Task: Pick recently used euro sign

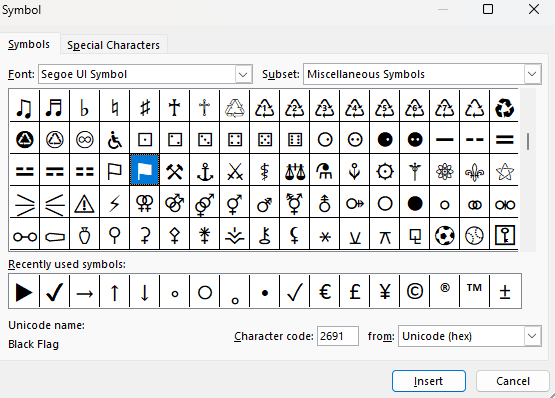Action: click(x=325, y=292)
